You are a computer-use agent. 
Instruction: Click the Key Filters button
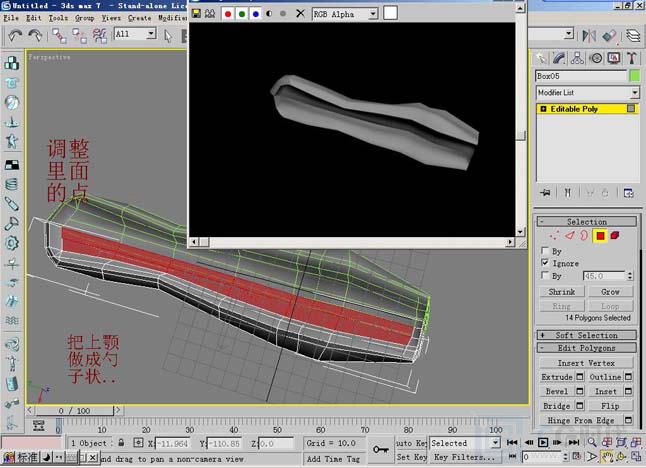click(465, 457)
